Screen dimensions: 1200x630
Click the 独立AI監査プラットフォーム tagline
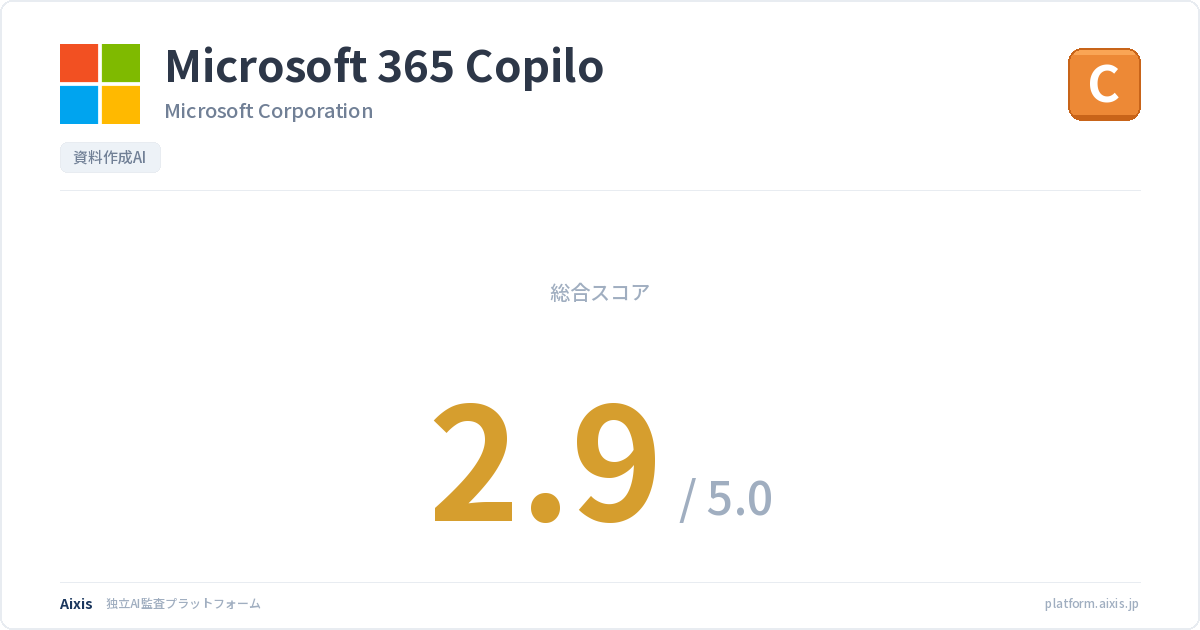tap(183, 604)
